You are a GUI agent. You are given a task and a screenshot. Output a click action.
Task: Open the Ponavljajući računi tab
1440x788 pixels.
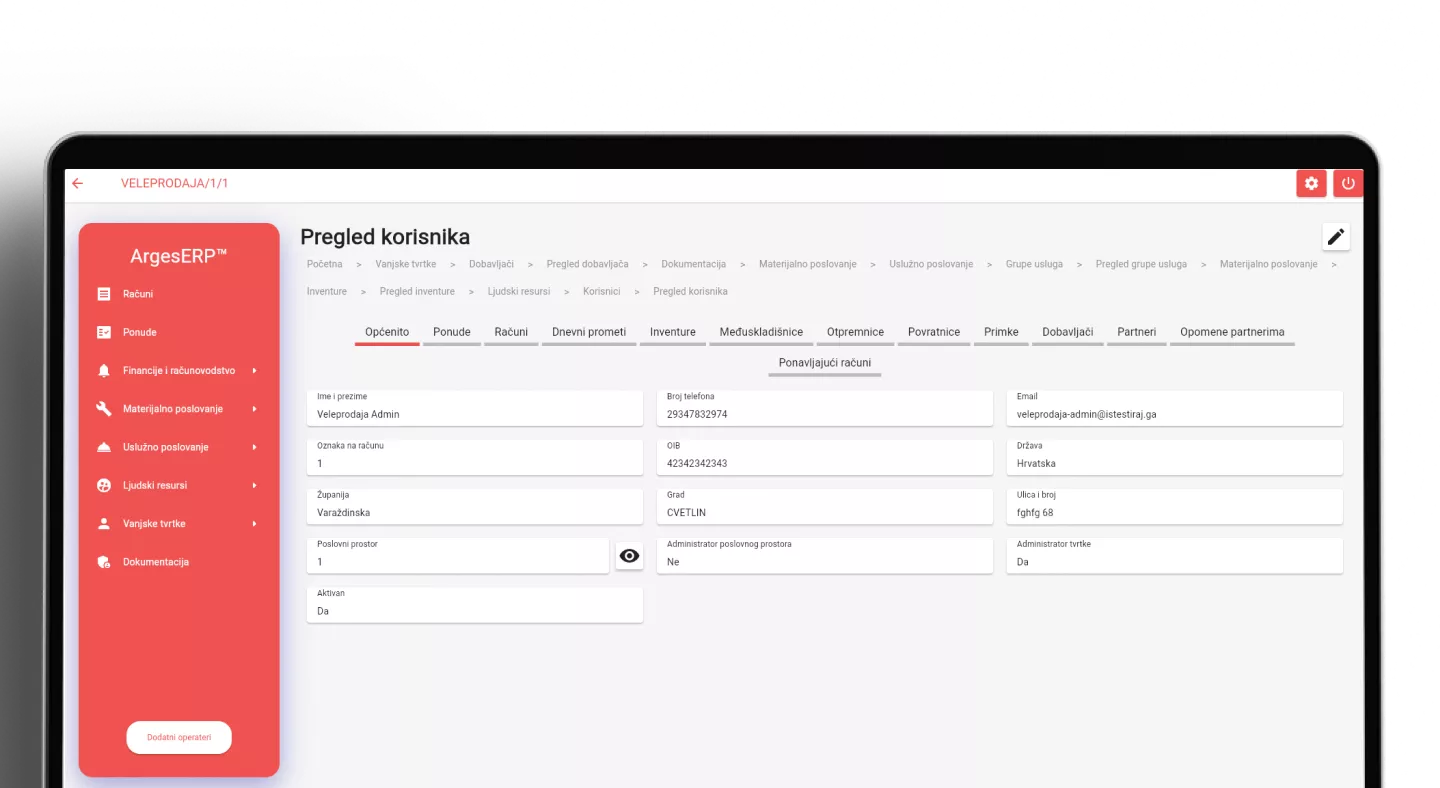click(x=824, y=362)
